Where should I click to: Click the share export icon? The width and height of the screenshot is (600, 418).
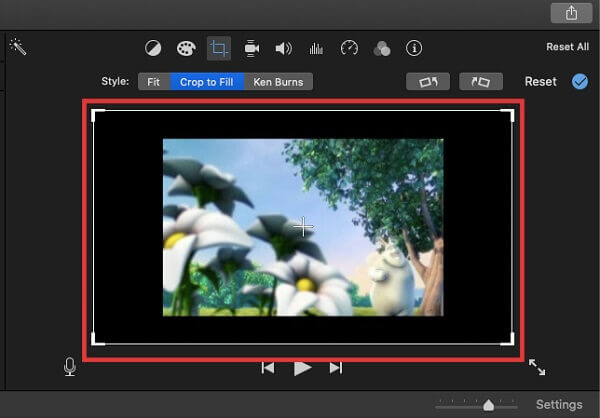[x=571, y=13]
